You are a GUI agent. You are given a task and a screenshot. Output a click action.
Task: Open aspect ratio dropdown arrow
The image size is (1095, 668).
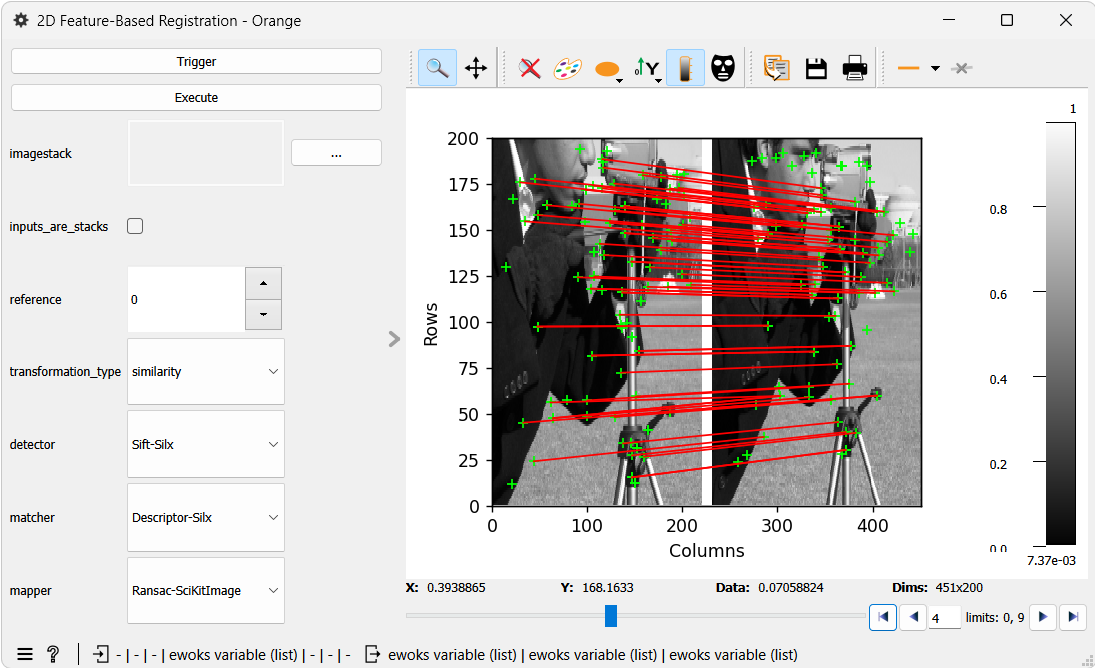pyautogui.click(x=619, y=81)
